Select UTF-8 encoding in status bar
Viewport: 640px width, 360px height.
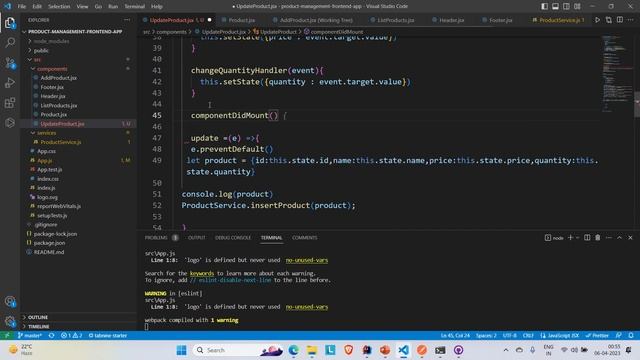click(509, 336)
